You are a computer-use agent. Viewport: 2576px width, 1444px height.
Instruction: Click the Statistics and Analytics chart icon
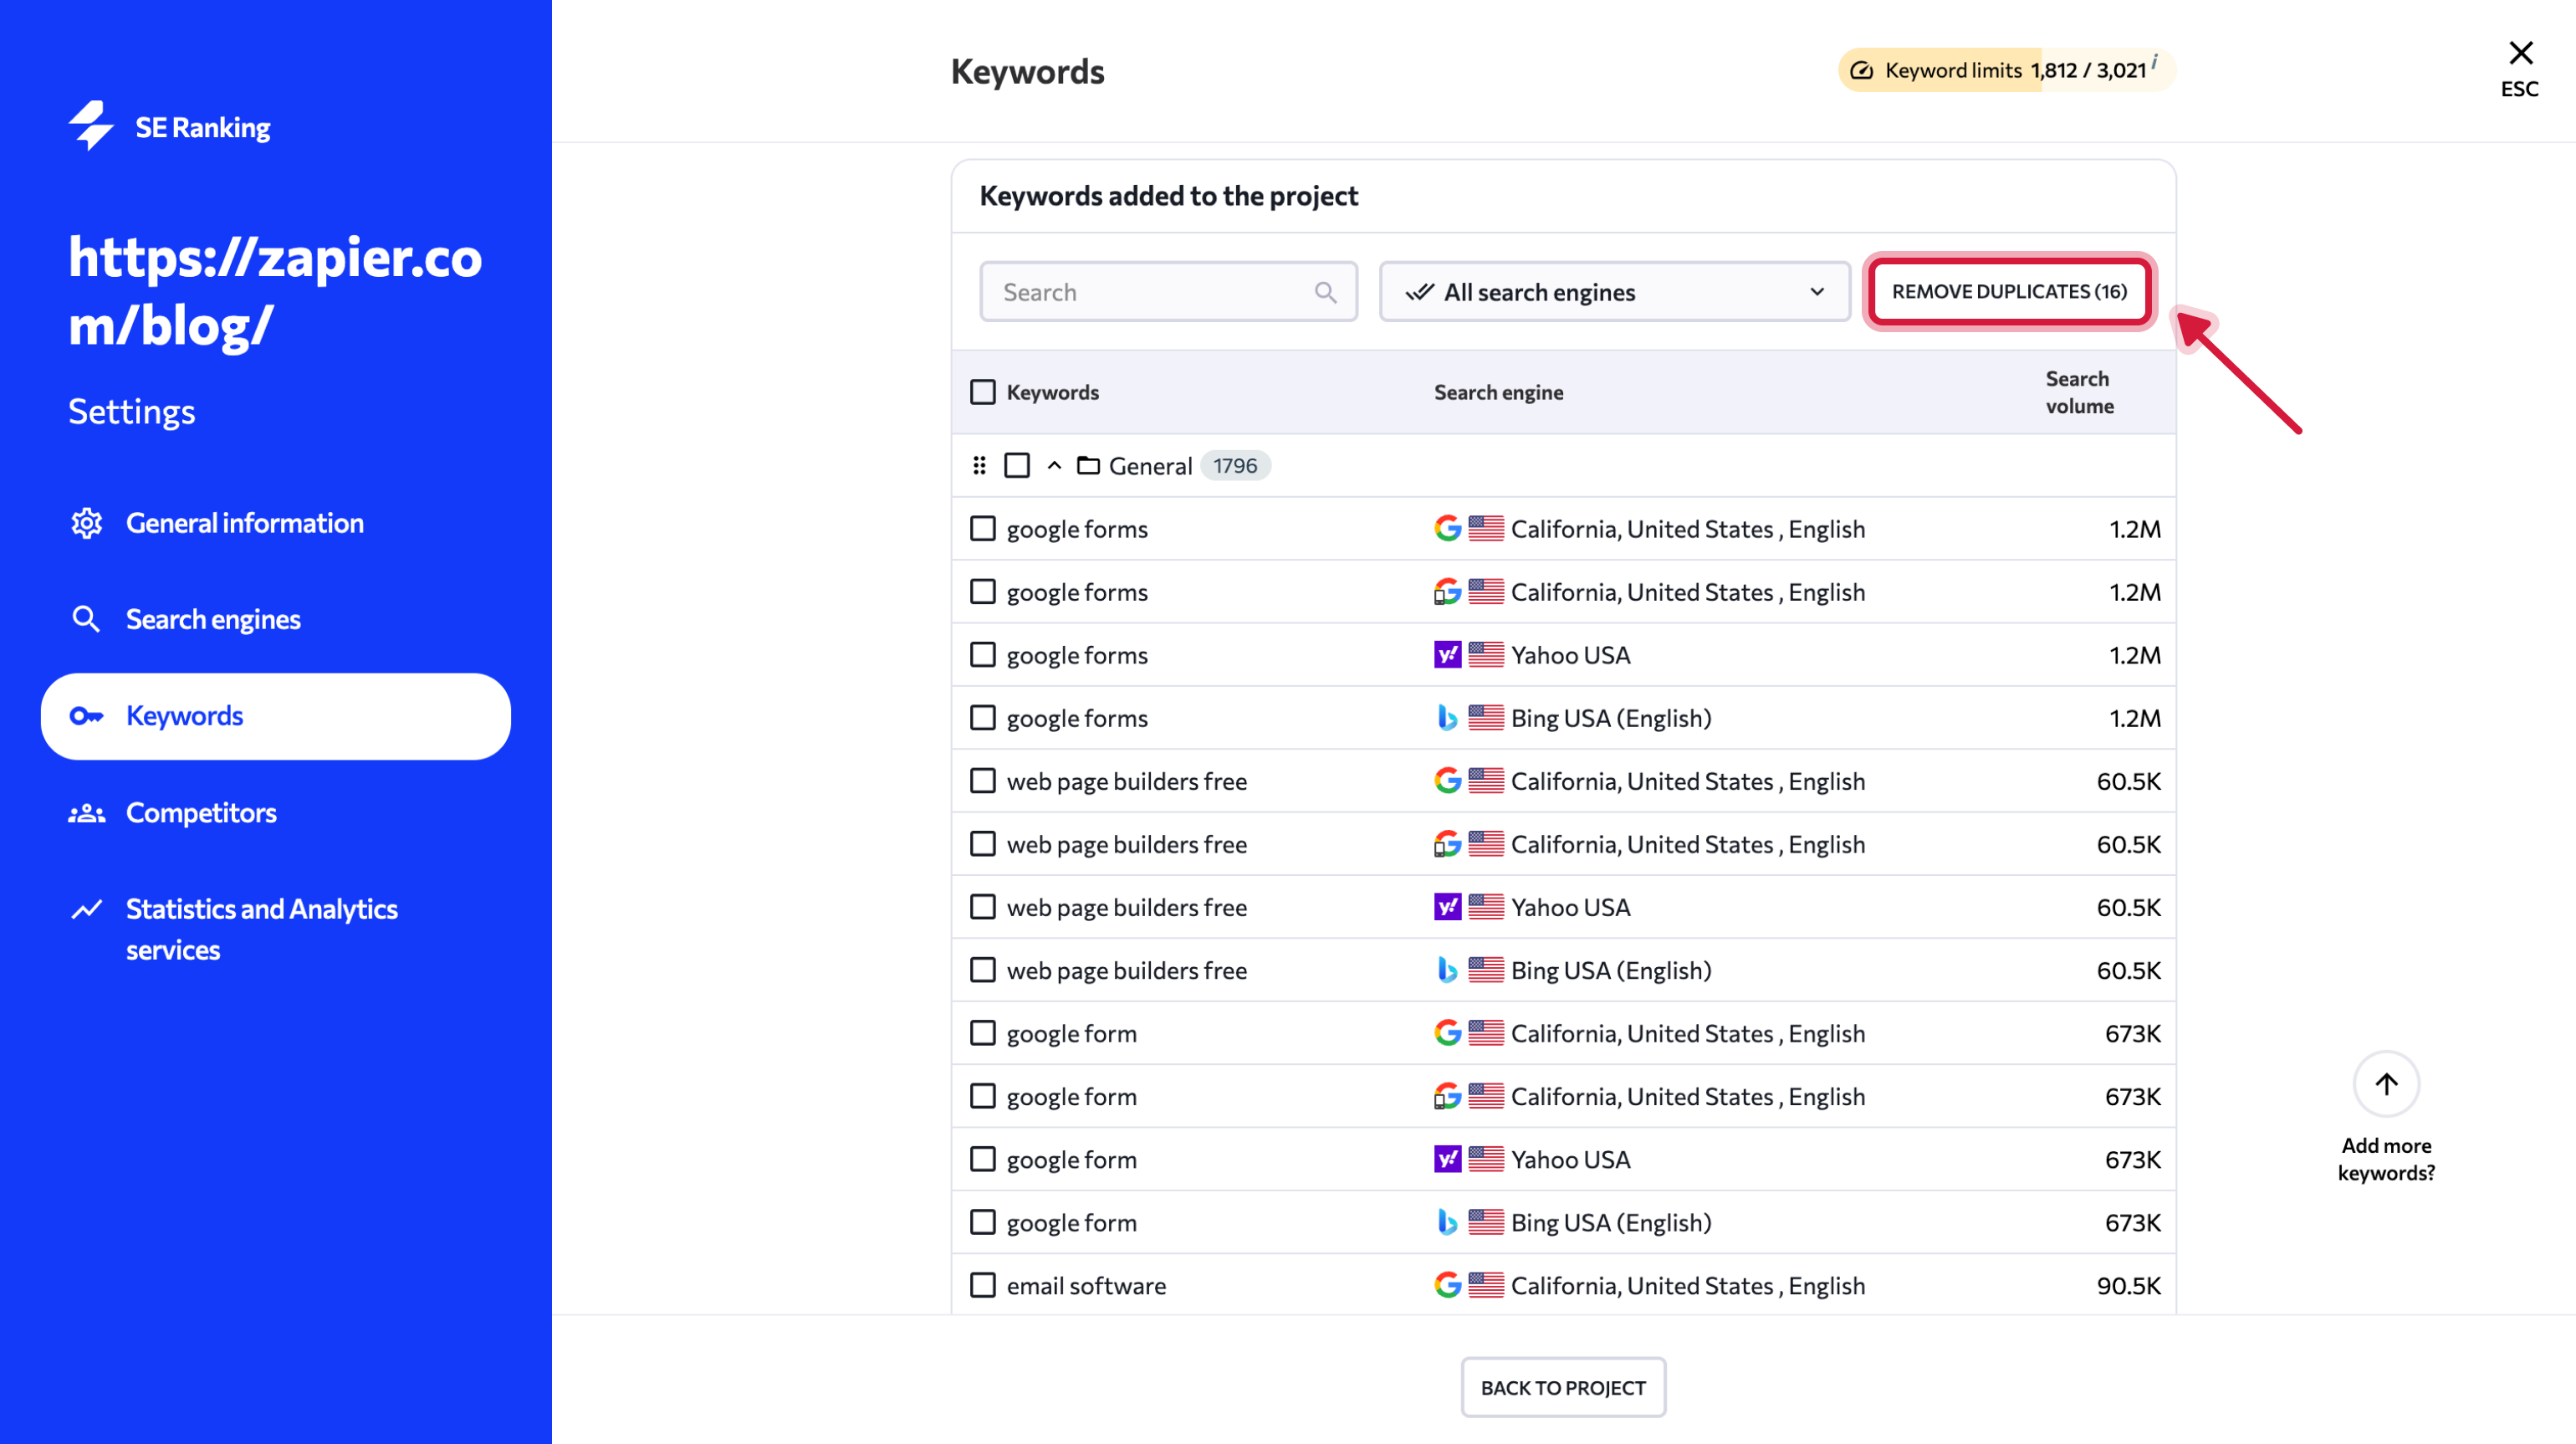[87, 909]
